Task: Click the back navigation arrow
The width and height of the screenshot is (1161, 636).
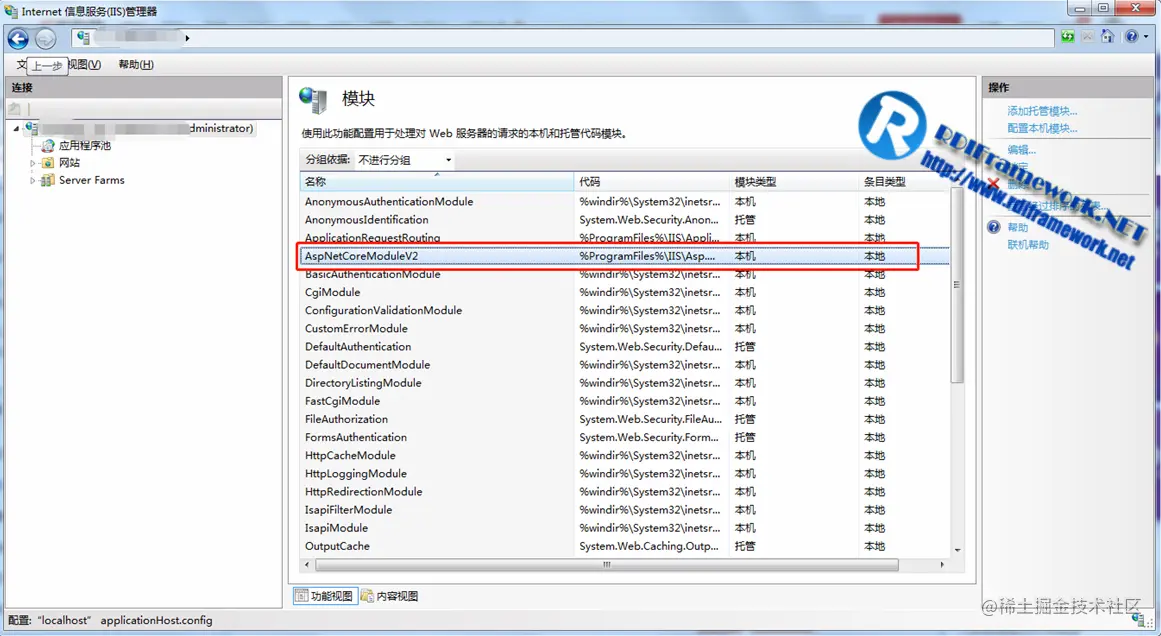Action: coord(18,39)
